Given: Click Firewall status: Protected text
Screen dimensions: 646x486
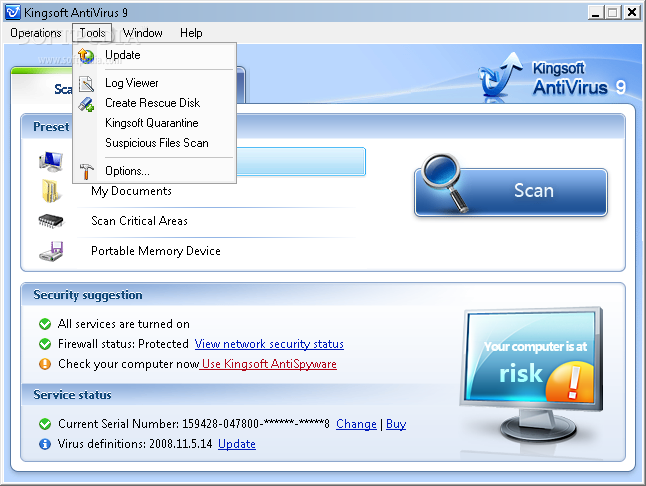Looking at the screenshot, I should [123, 344].
